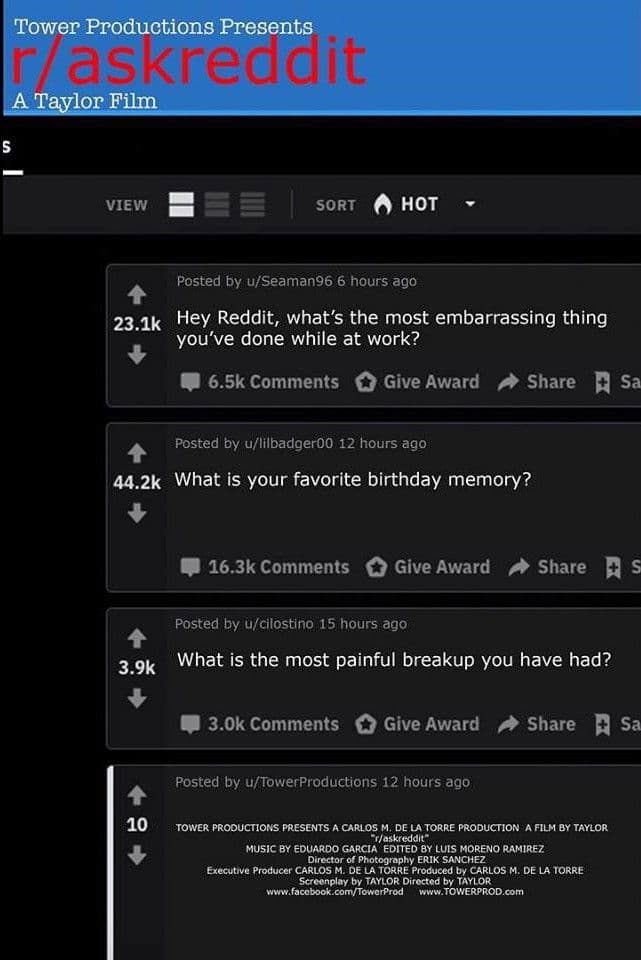Click the Save bookmark icon on the breakup post
This screenshot has height=960, width=641.
tap(601, 723)
